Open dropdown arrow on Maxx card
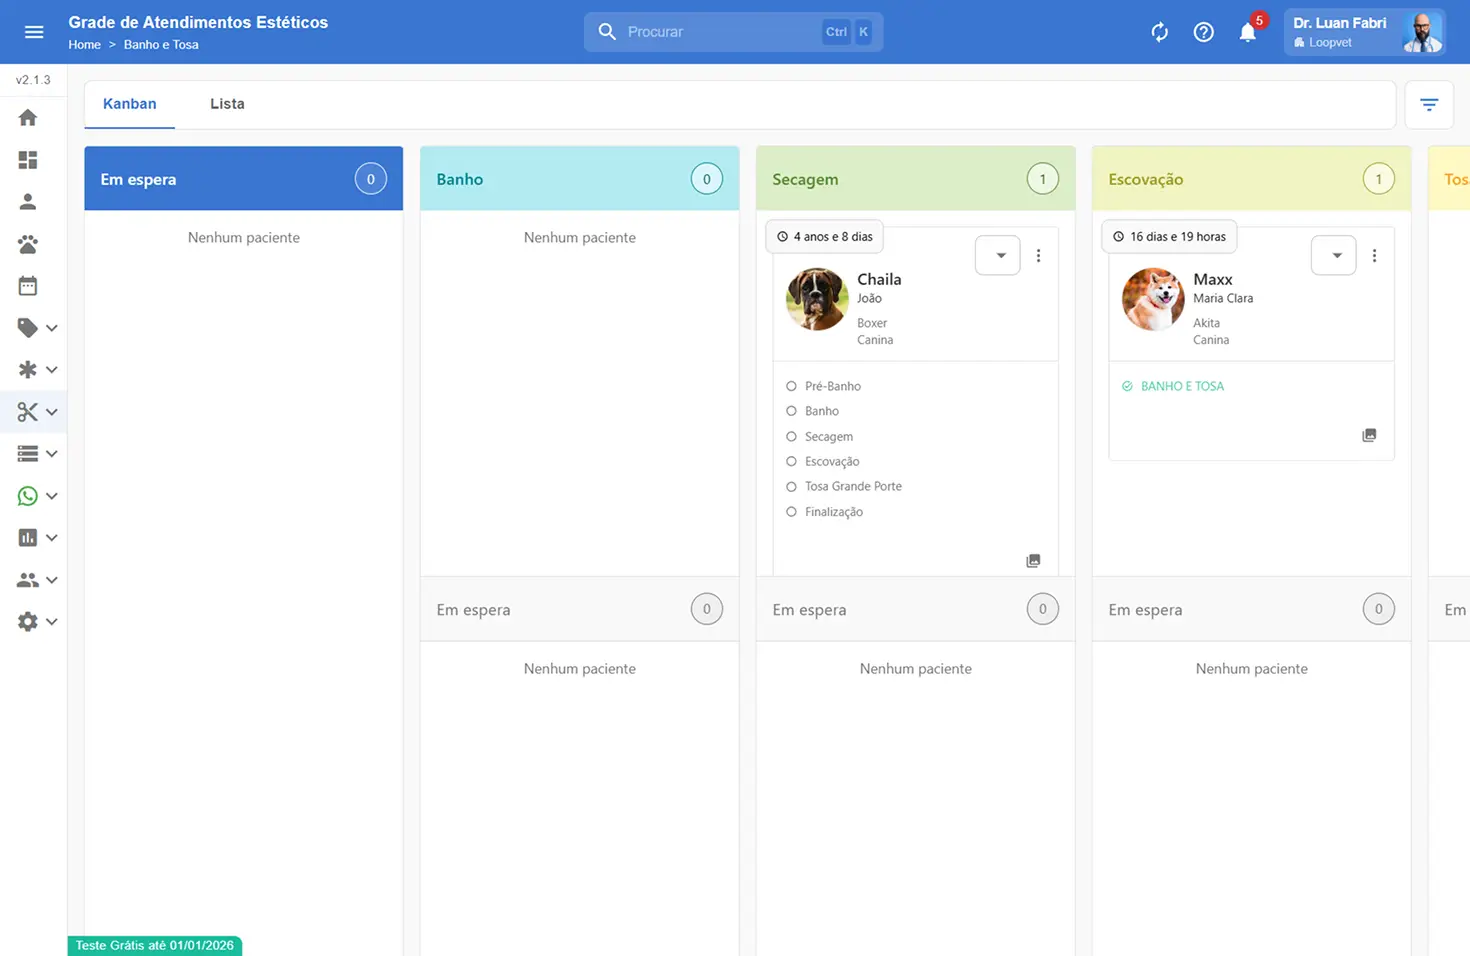This screenshot has height=956, width=1470. [1334, 256]
